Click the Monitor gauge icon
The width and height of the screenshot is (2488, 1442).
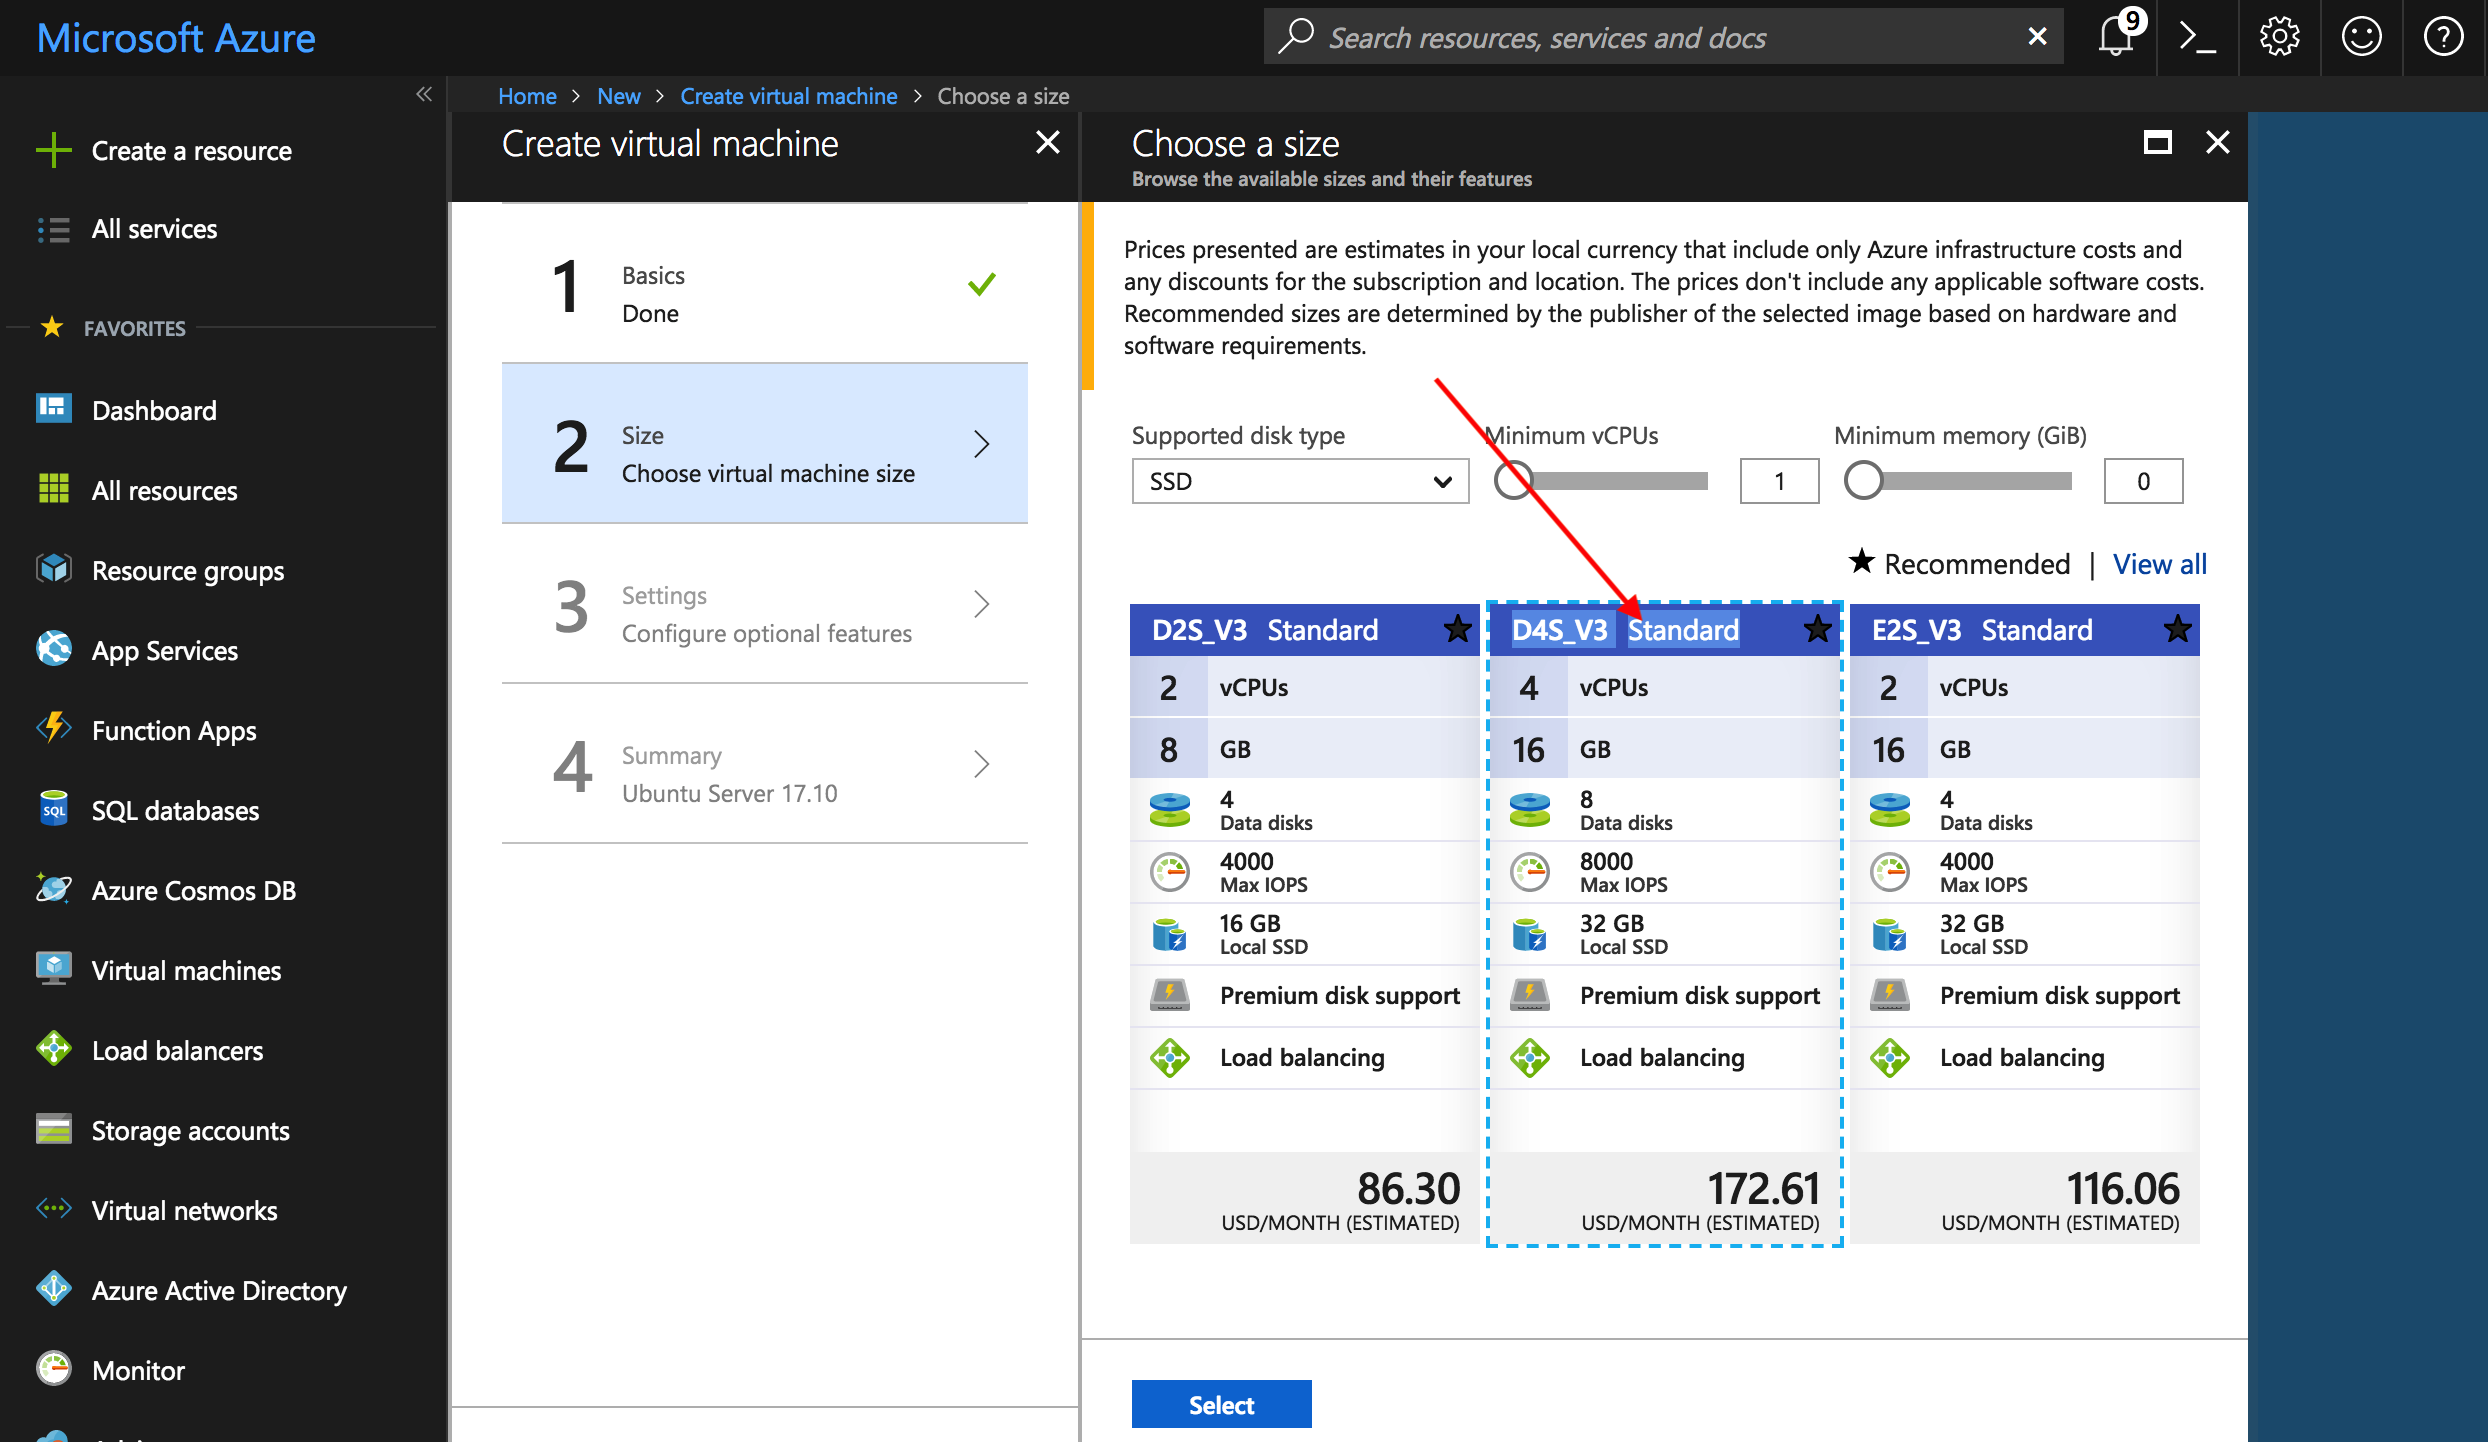click(x=53, y=1369)
